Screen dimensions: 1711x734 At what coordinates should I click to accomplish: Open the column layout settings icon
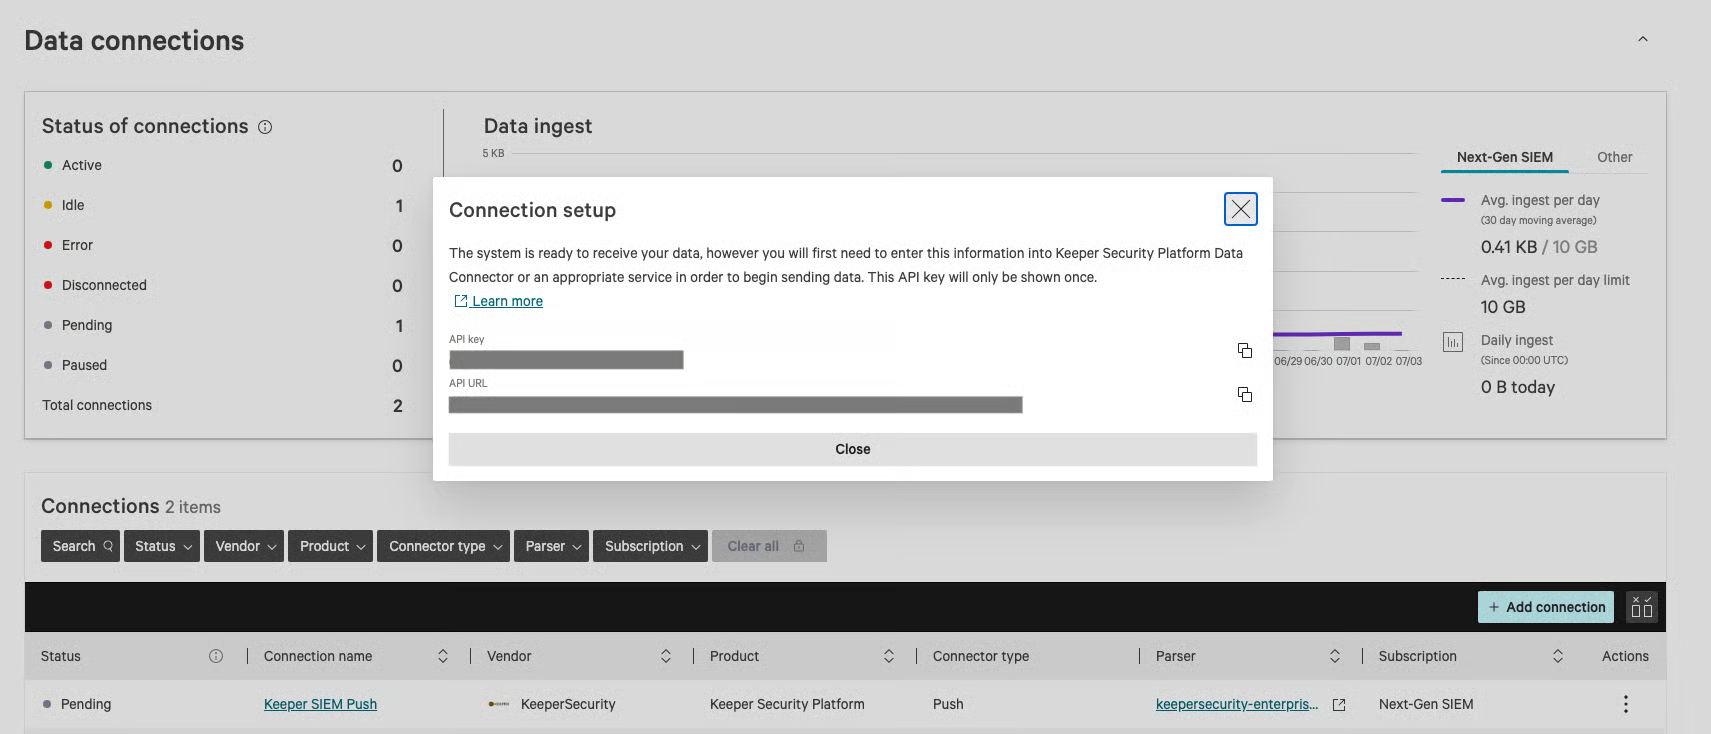click(x=1641, y=607)
